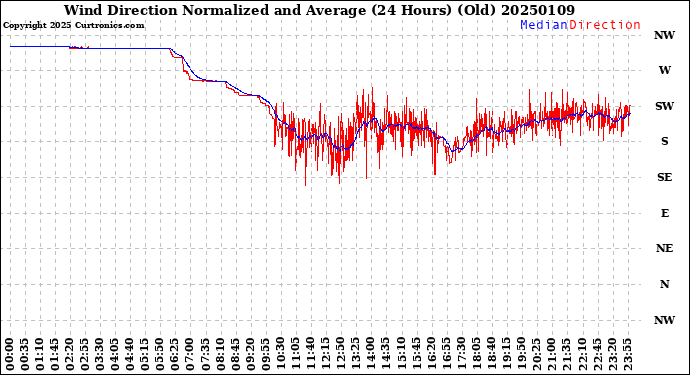690x375 pixels.
Task: Click the 18:05 time label
Action: [x=476, y=355]
